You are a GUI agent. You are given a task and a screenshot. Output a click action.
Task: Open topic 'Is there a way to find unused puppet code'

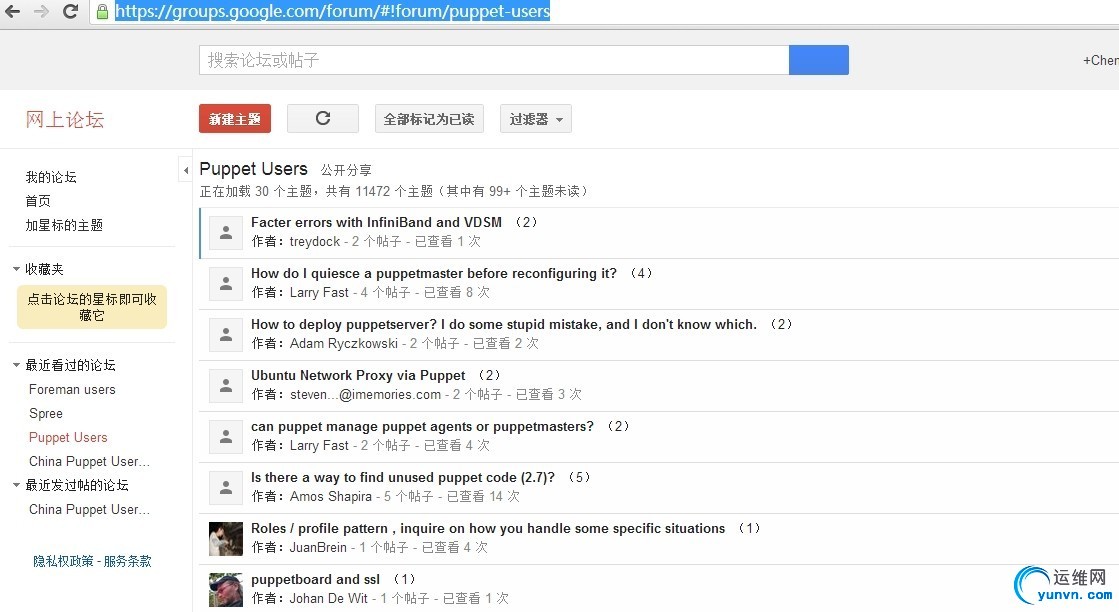(403, 477)
